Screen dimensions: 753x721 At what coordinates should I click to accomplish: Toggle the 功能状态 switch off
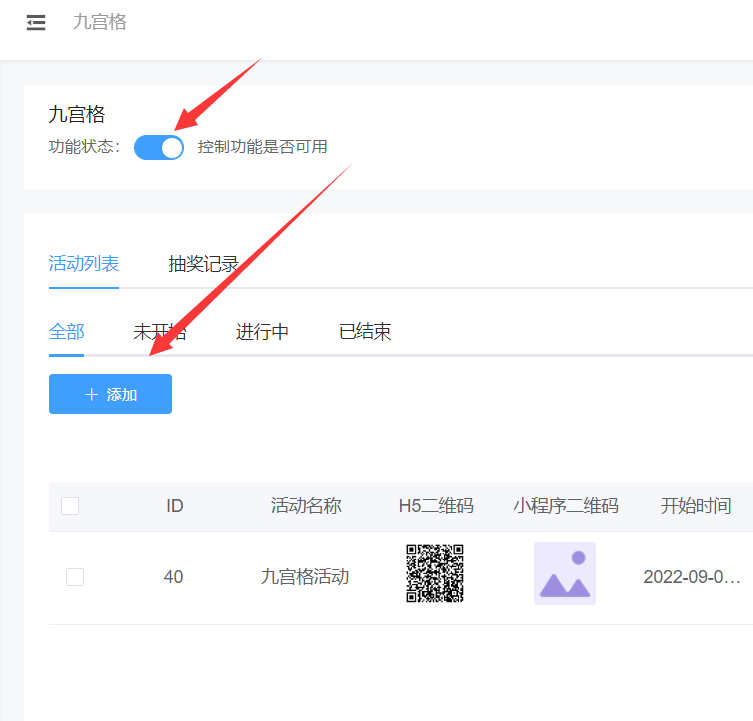pyautogui.click(x=159, y=147)
